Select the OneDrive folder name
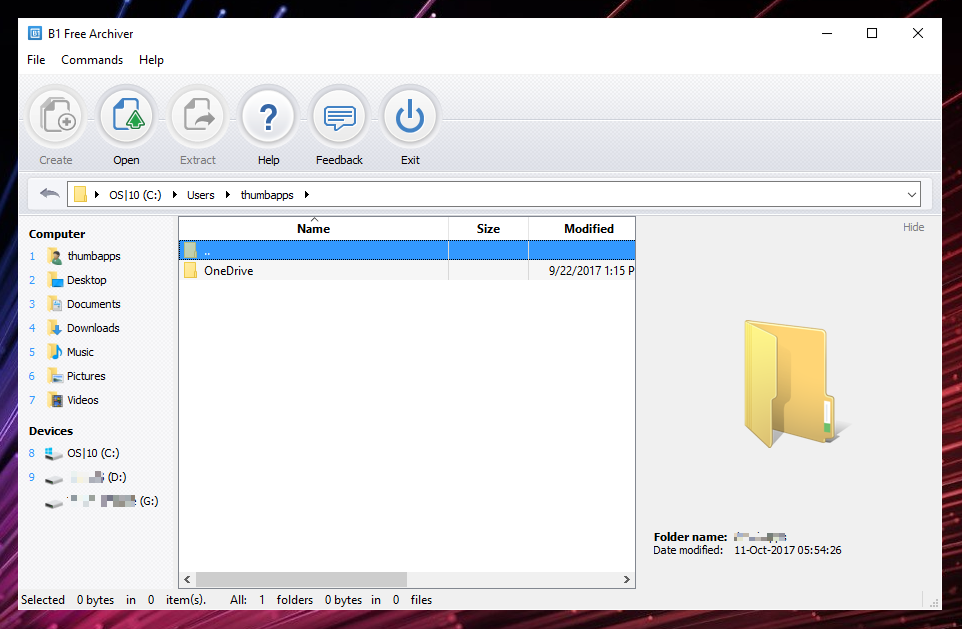Image resolution: width=962 pixels, height=629 pixels. (x=229, y=271)
